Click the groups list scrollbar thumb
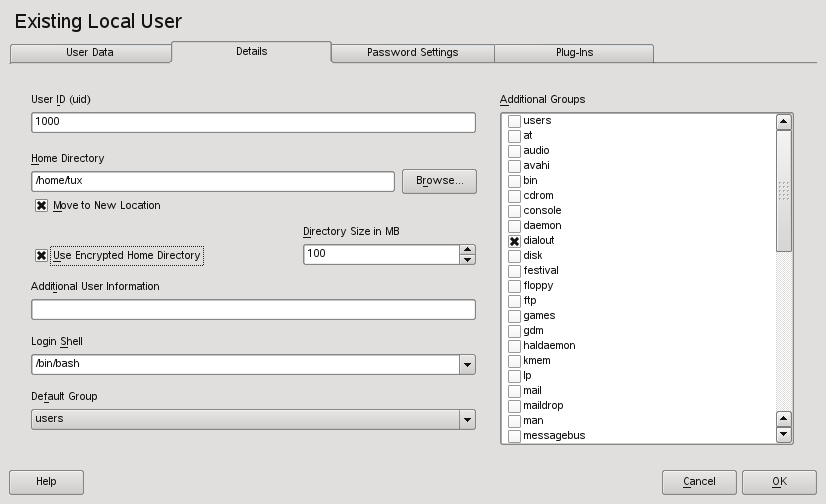 coord(783,191)
